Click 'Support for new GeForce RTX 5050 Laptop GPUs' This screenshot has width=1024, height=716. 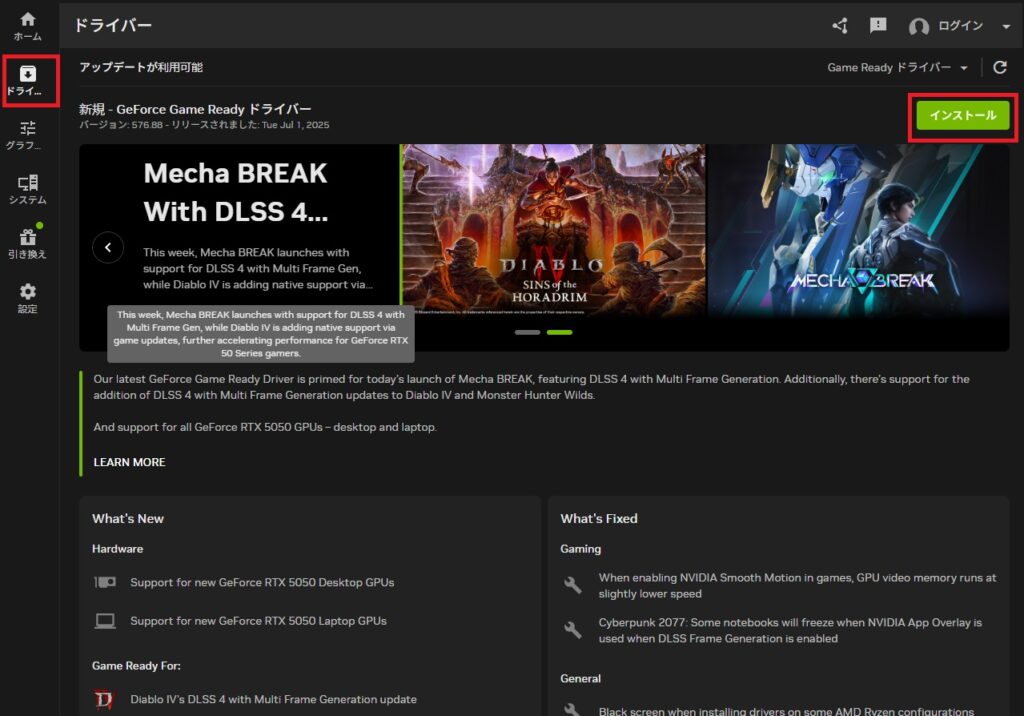click(258, 621)
